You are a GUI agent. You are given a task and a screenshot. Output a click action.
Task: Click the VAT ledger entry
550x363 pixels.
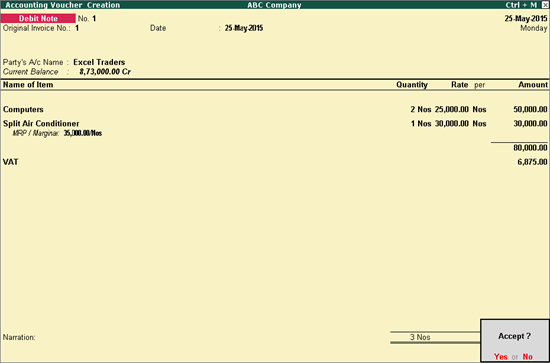tap(11, 162)
